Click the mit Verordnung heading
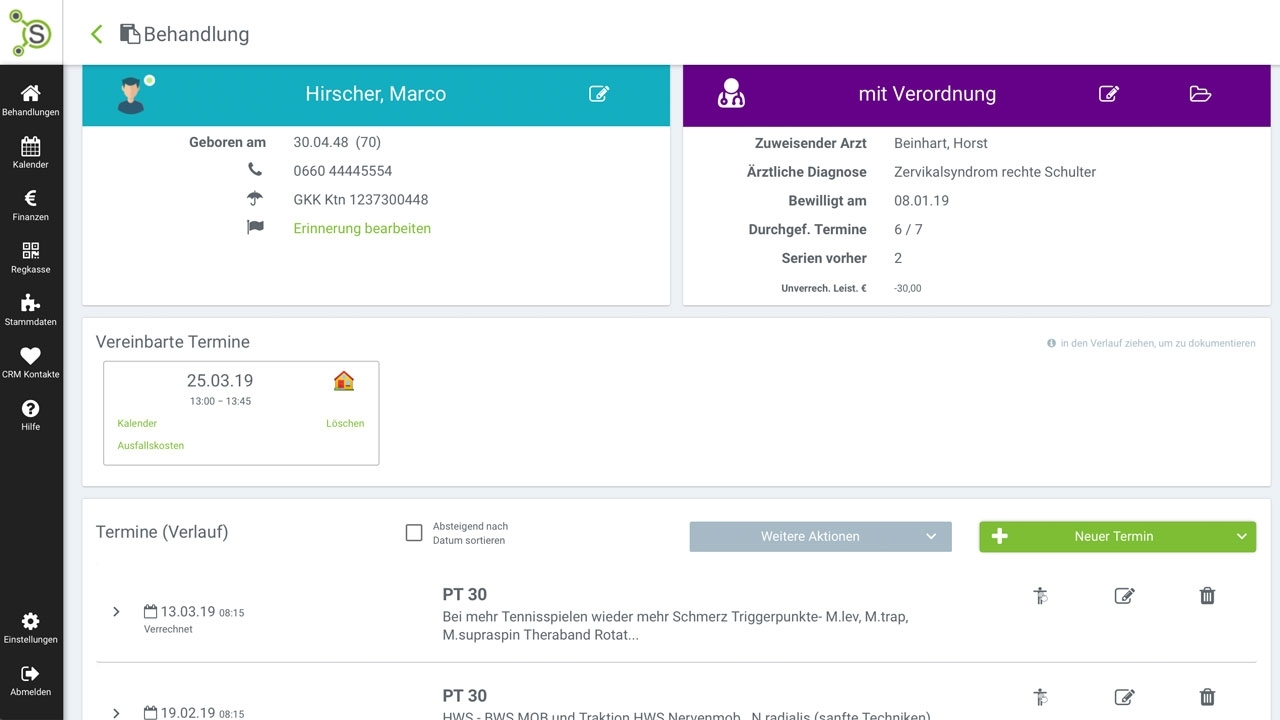1280x720 pixels. (x=927, y=94)
